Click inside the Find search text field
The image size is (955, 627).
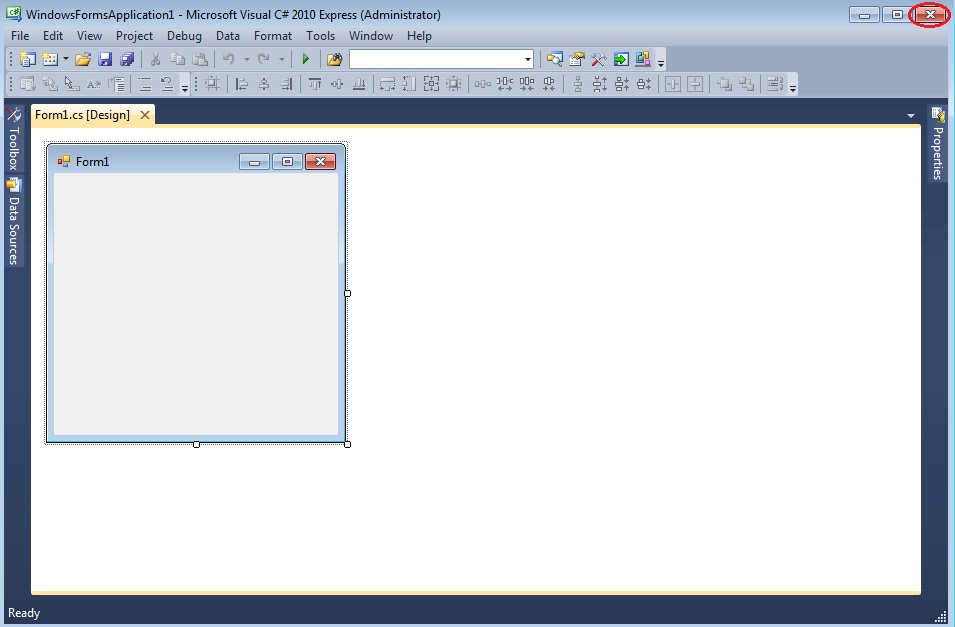click(436, 59)
